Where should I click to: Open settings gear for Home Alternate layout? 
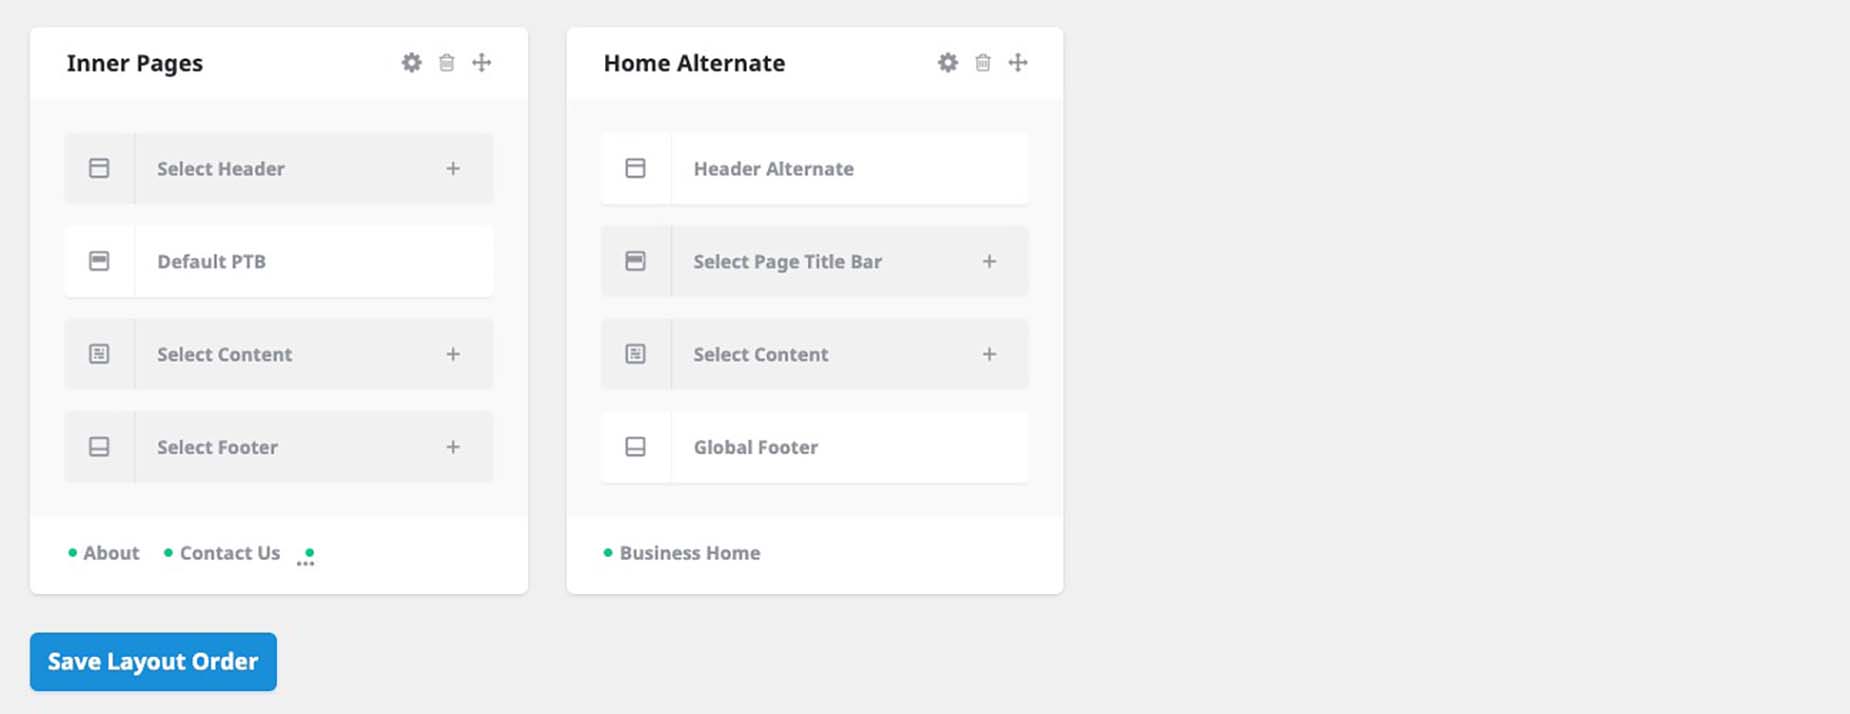point(948,63)
